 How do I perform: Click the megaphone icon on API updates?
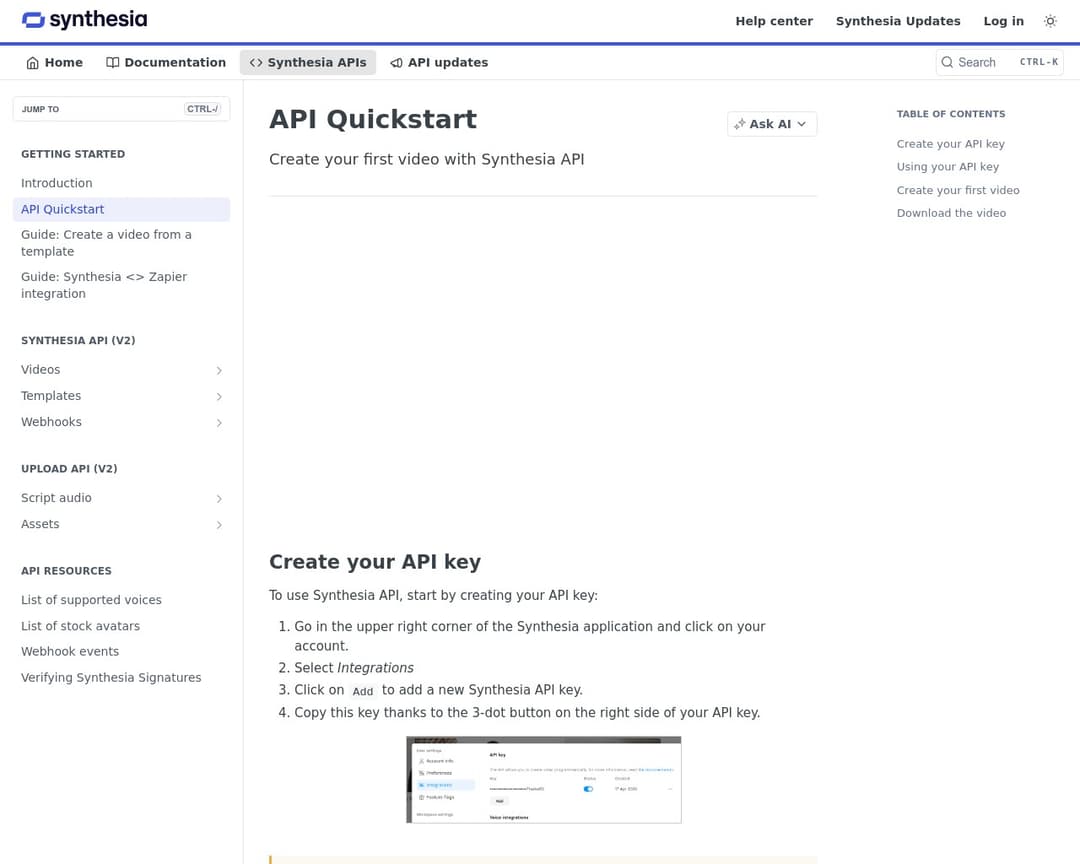397,63
